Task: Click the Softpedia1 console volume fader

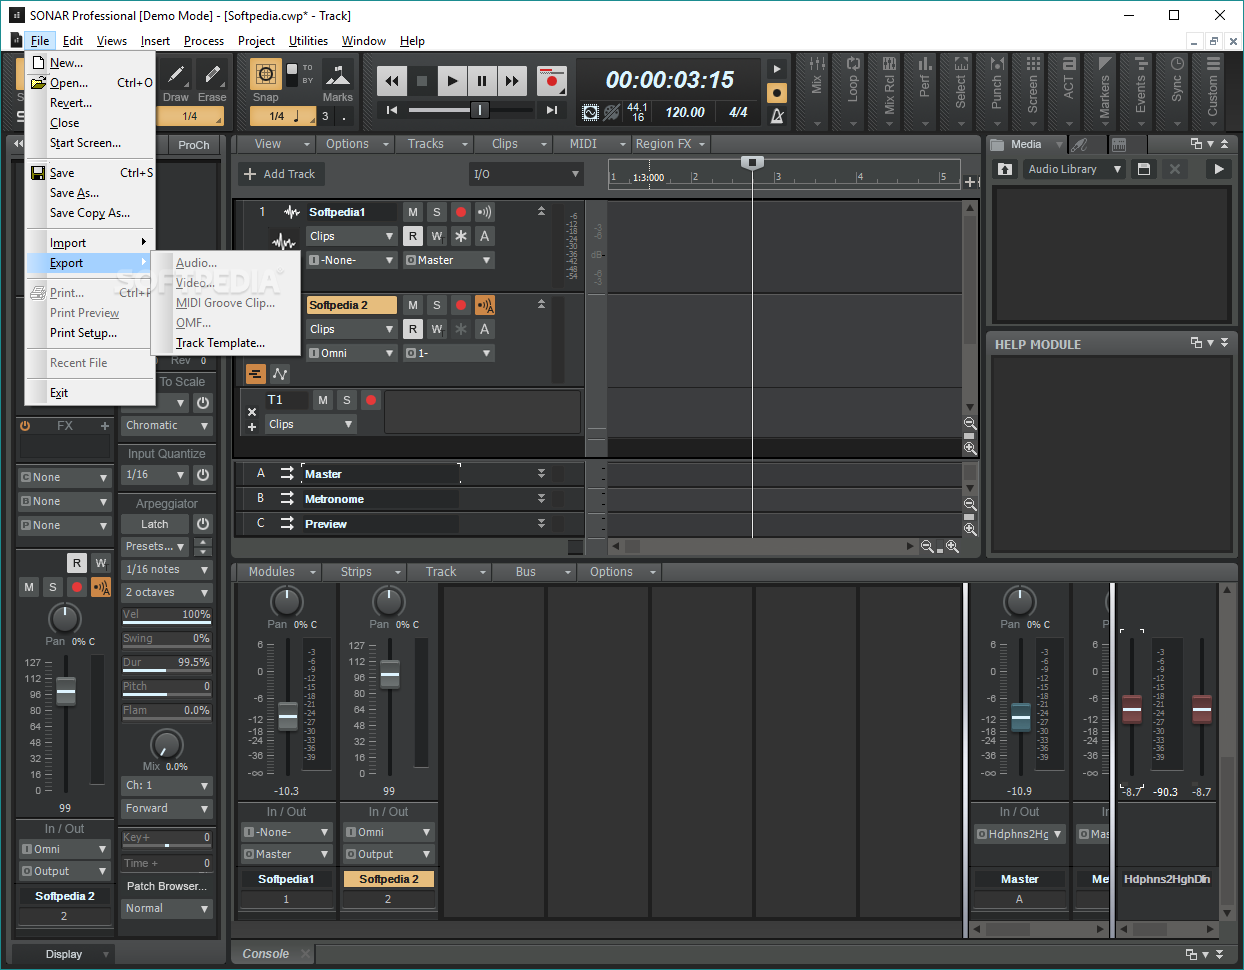Action: [x=288, y=716]
